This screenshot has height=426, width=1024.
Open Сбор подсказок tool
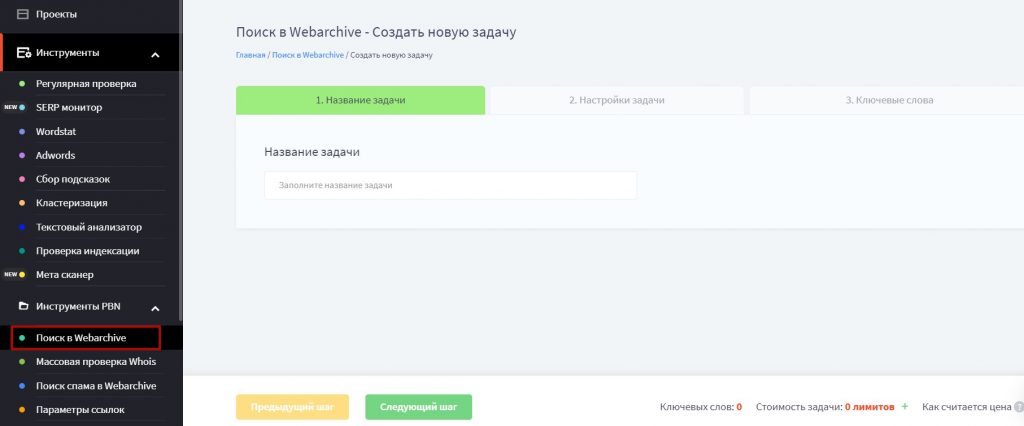(73, 179)
